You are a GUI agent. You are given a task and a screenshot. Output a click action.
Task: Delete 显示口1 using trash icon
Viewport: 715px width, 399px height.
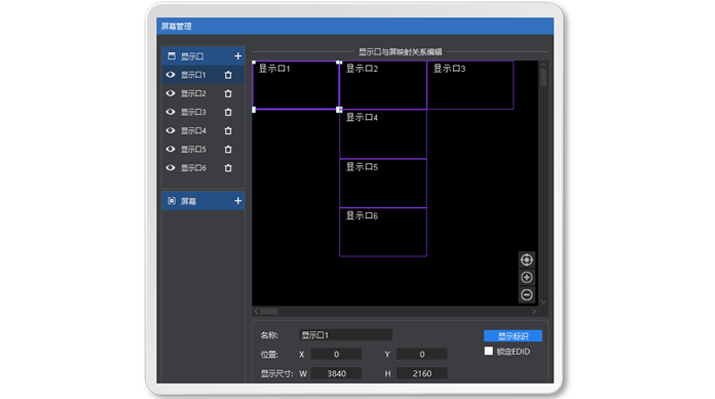228,75
